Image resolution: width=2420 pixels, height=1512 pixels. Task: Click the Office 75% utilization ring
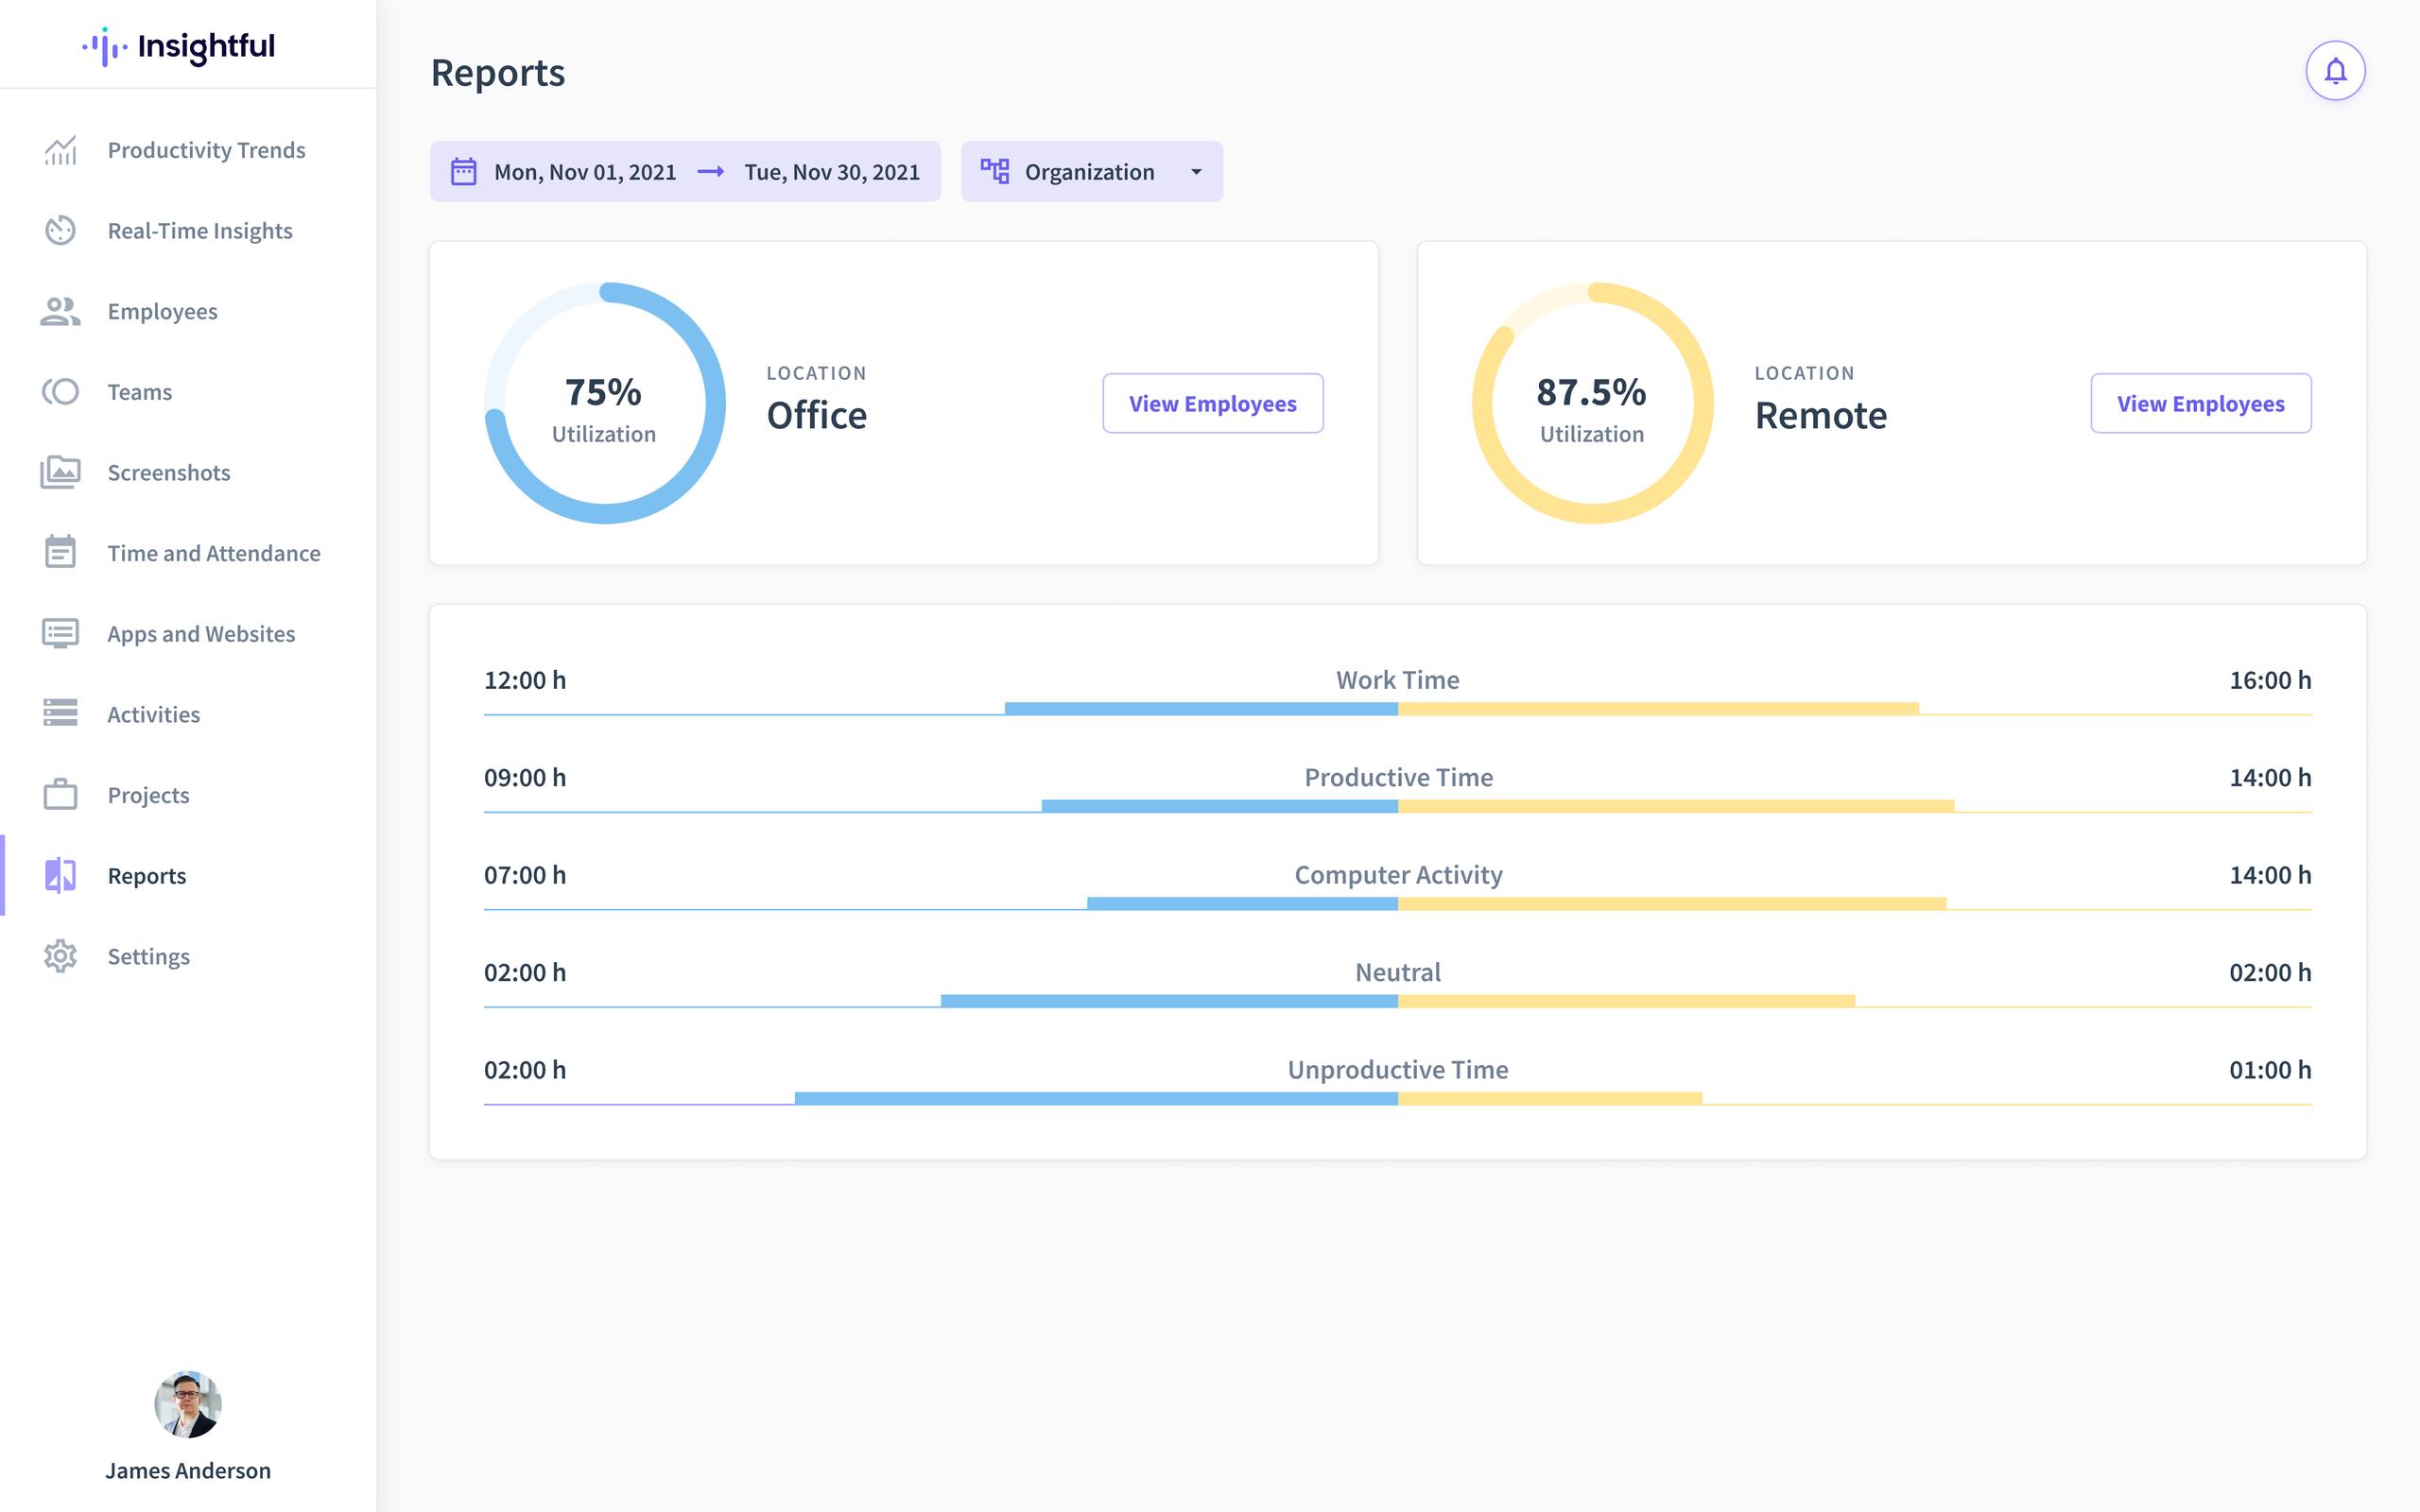click(604, 403)
